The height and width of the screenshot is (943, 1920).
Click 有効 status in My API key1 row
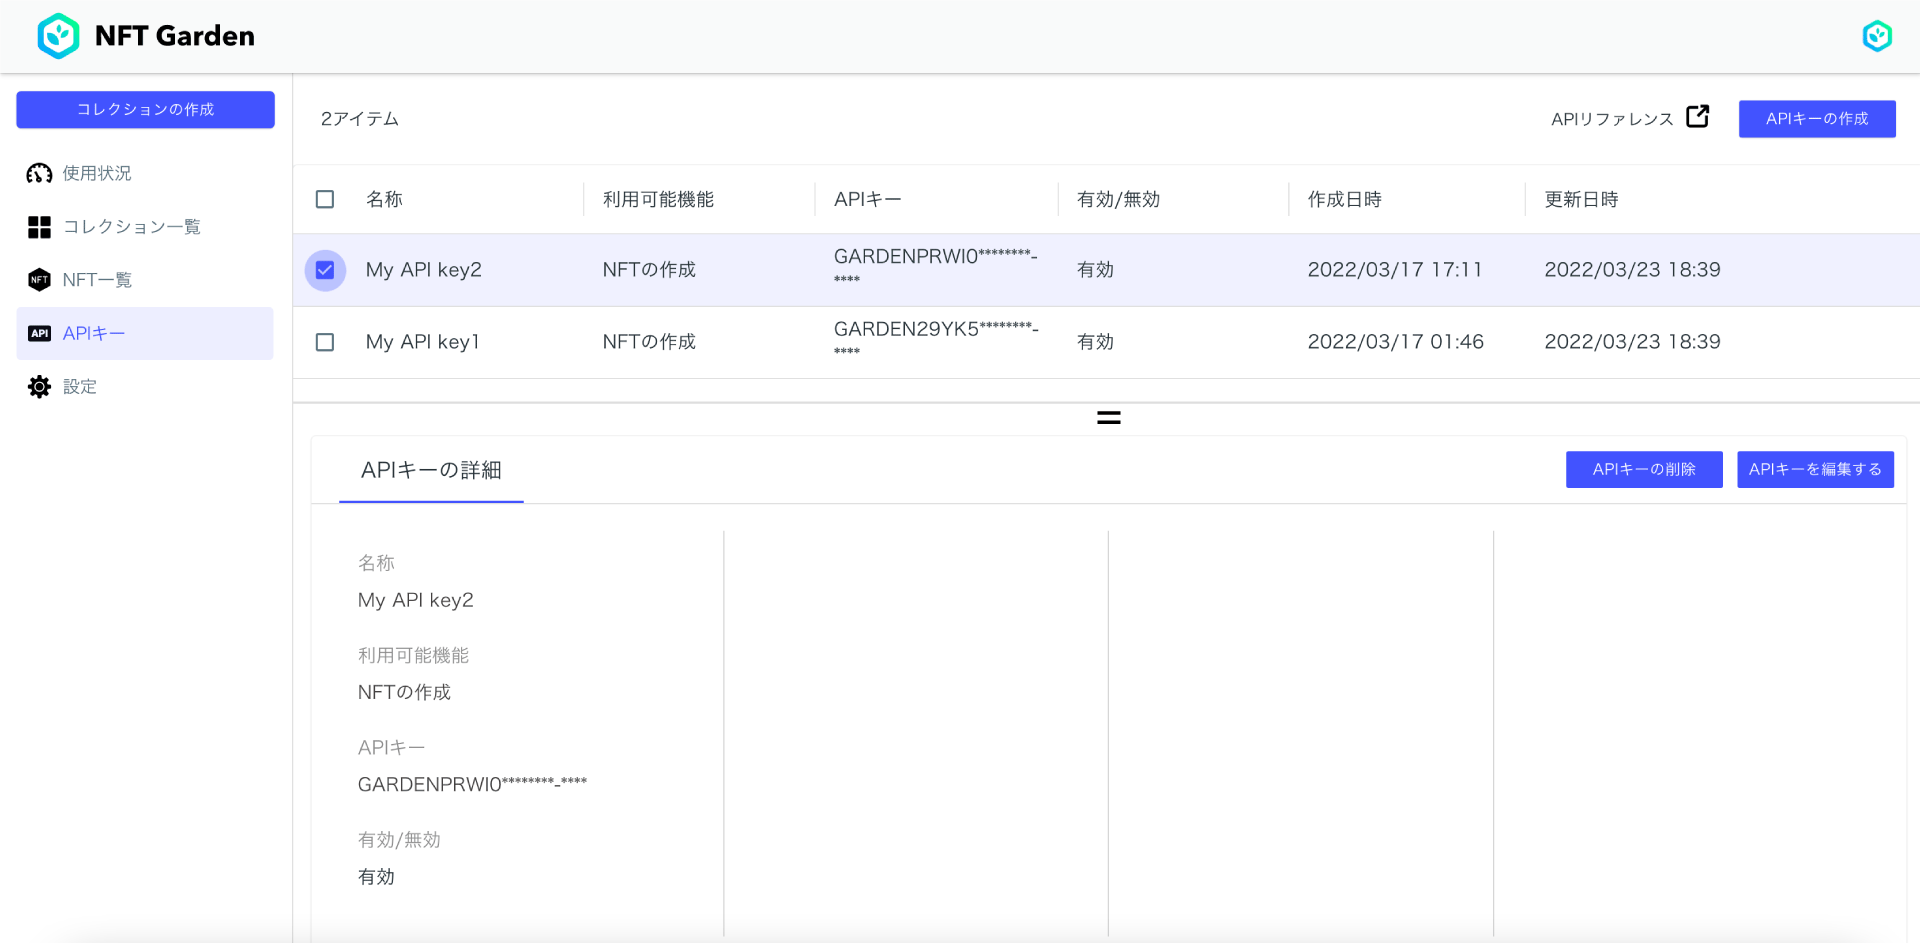coord(1095,342)
